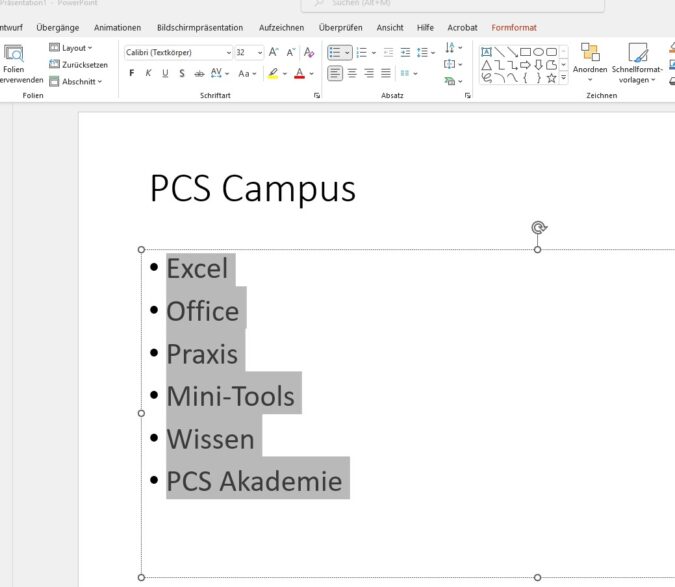This screenshot has height=587, width=675.
Task: Open line spacing options
Action: pos(425,53)
